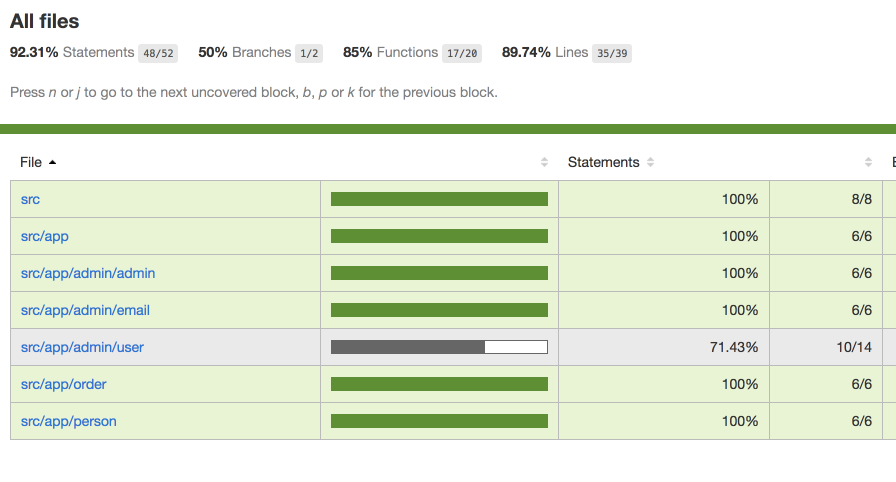
Task: Open the src/app/person link
Action: (68, 421)
